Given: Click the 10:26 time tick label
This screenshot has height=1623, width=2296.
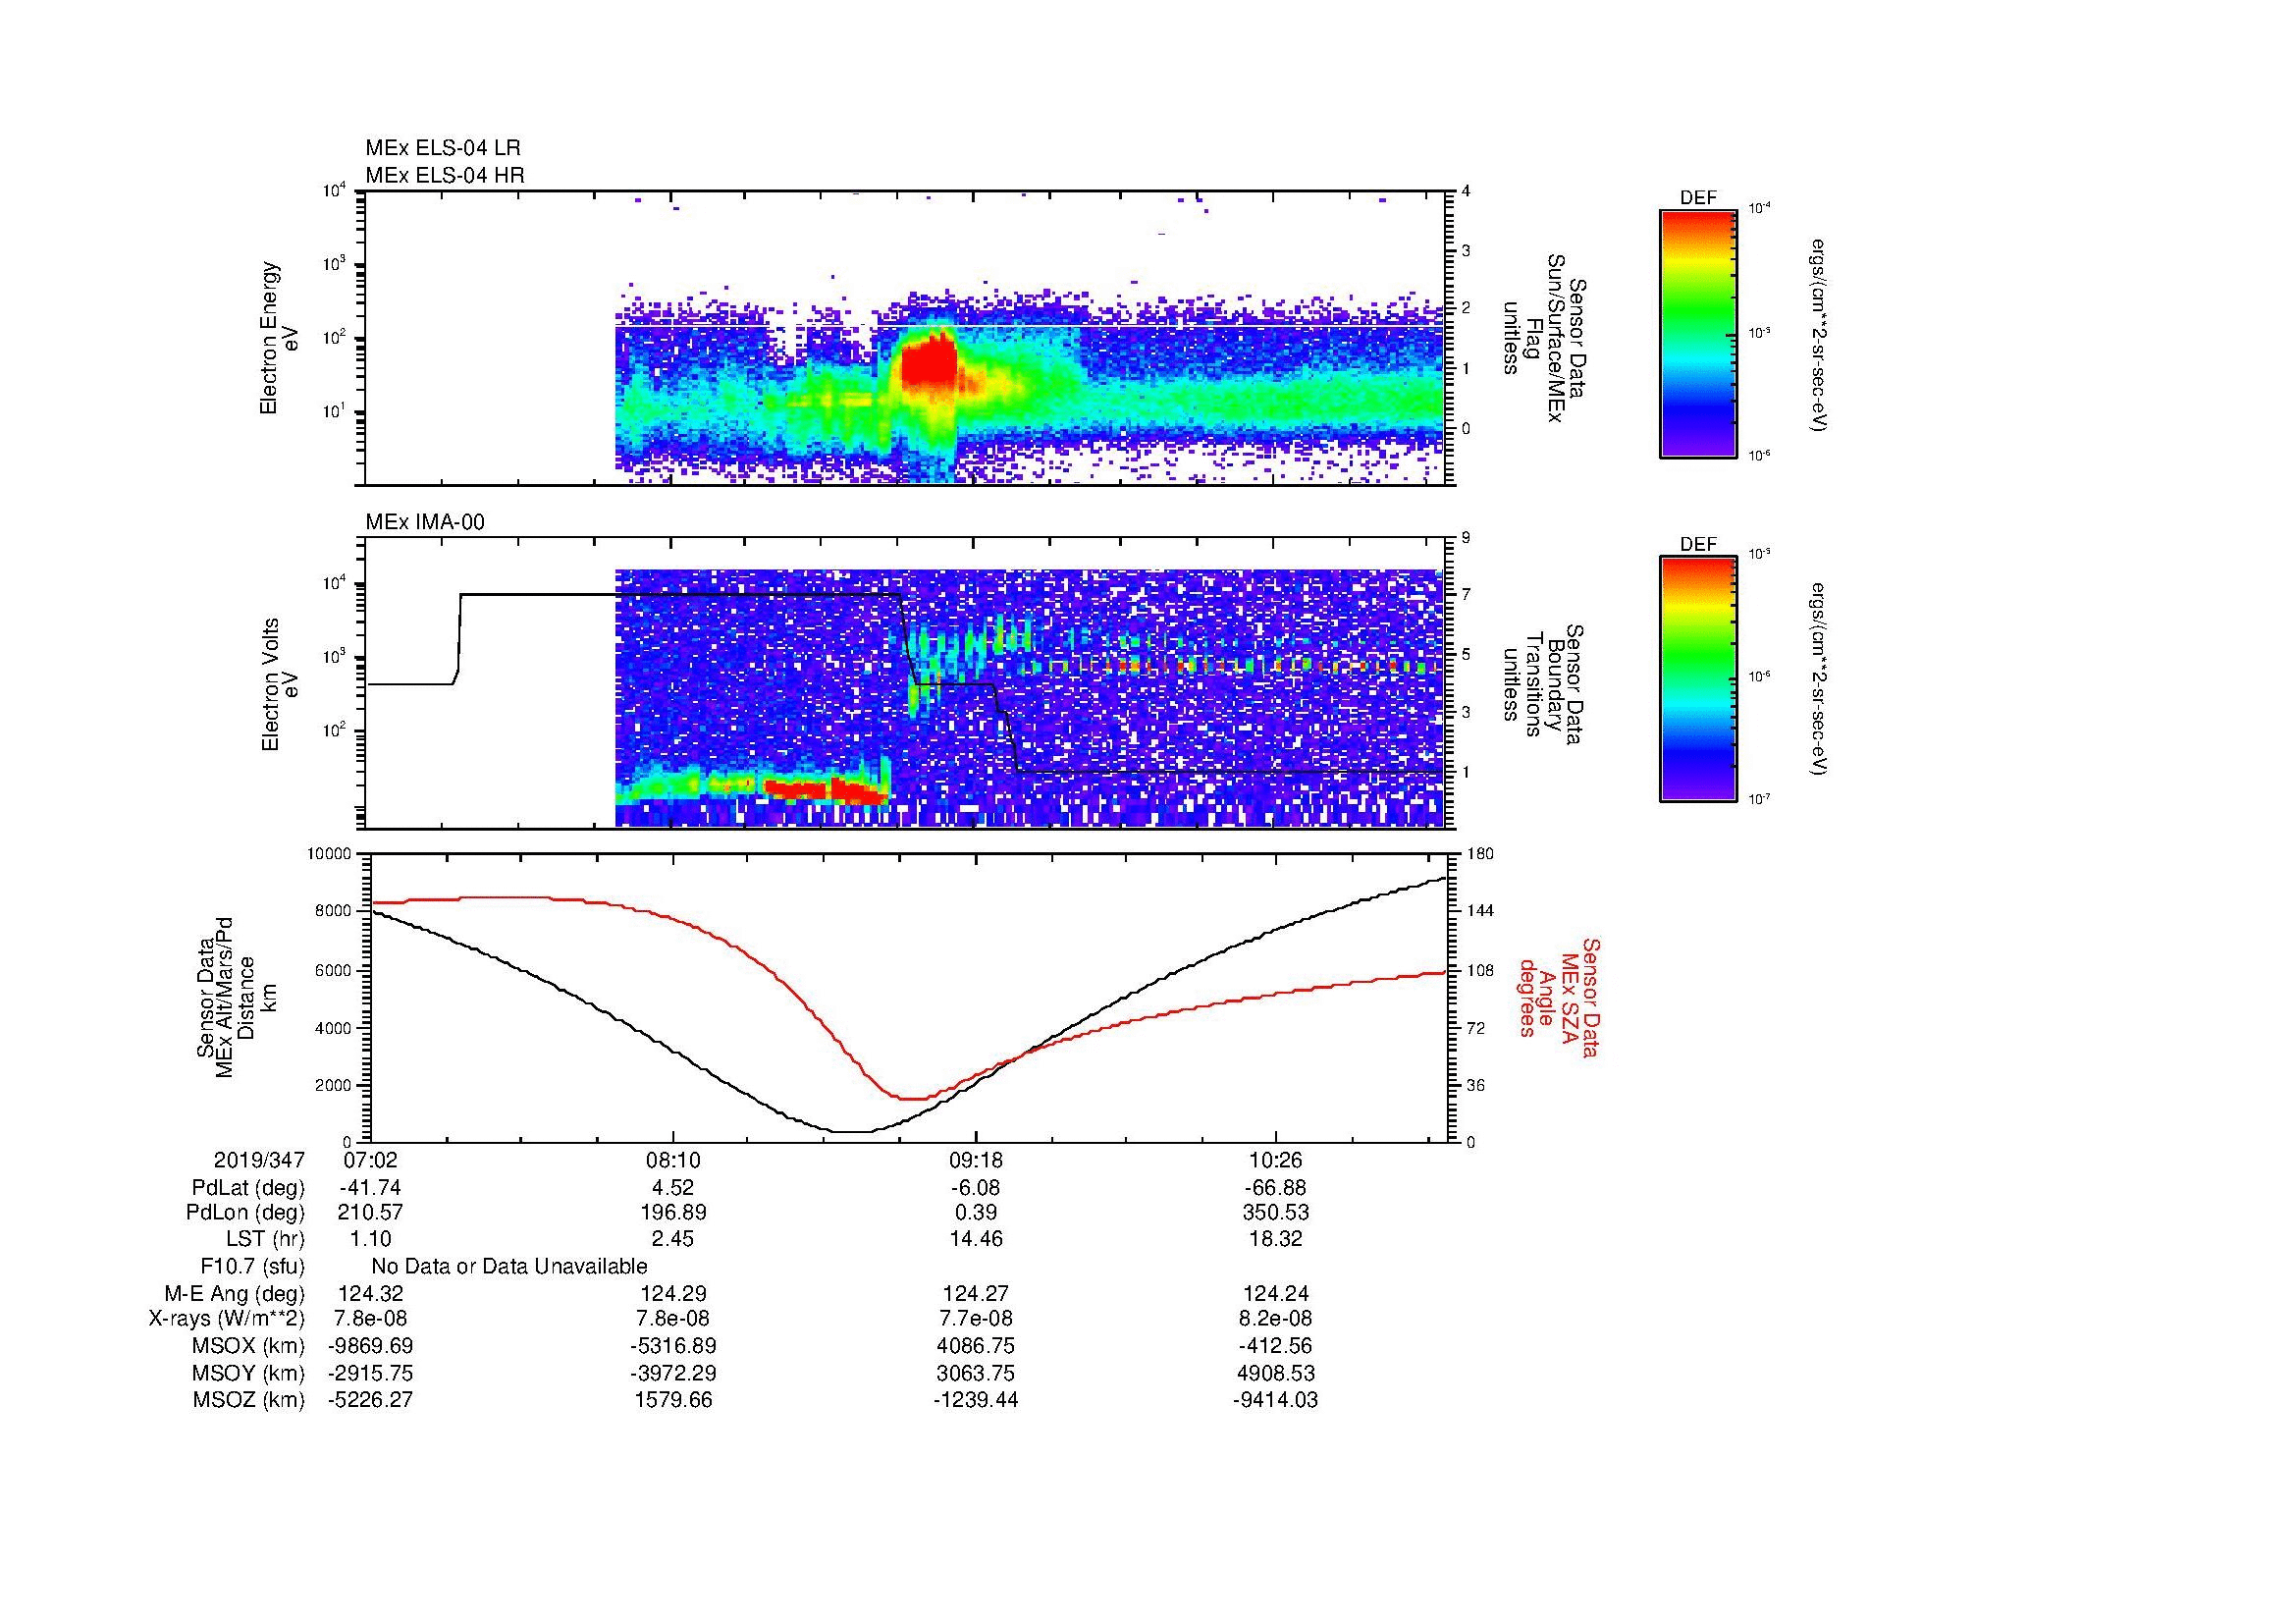Looking at the screenshot, I should click(1276, 1161).
